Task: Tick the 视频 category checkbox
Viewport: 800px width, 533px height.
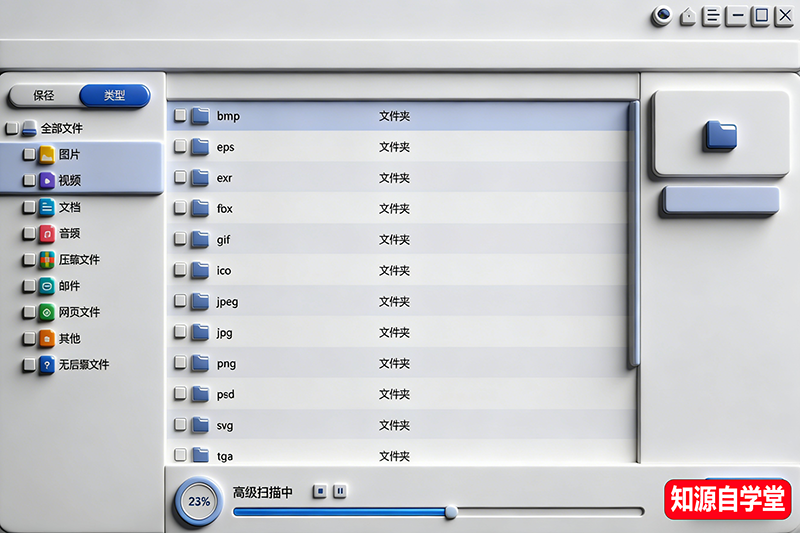Action: (x=29, y=180)
